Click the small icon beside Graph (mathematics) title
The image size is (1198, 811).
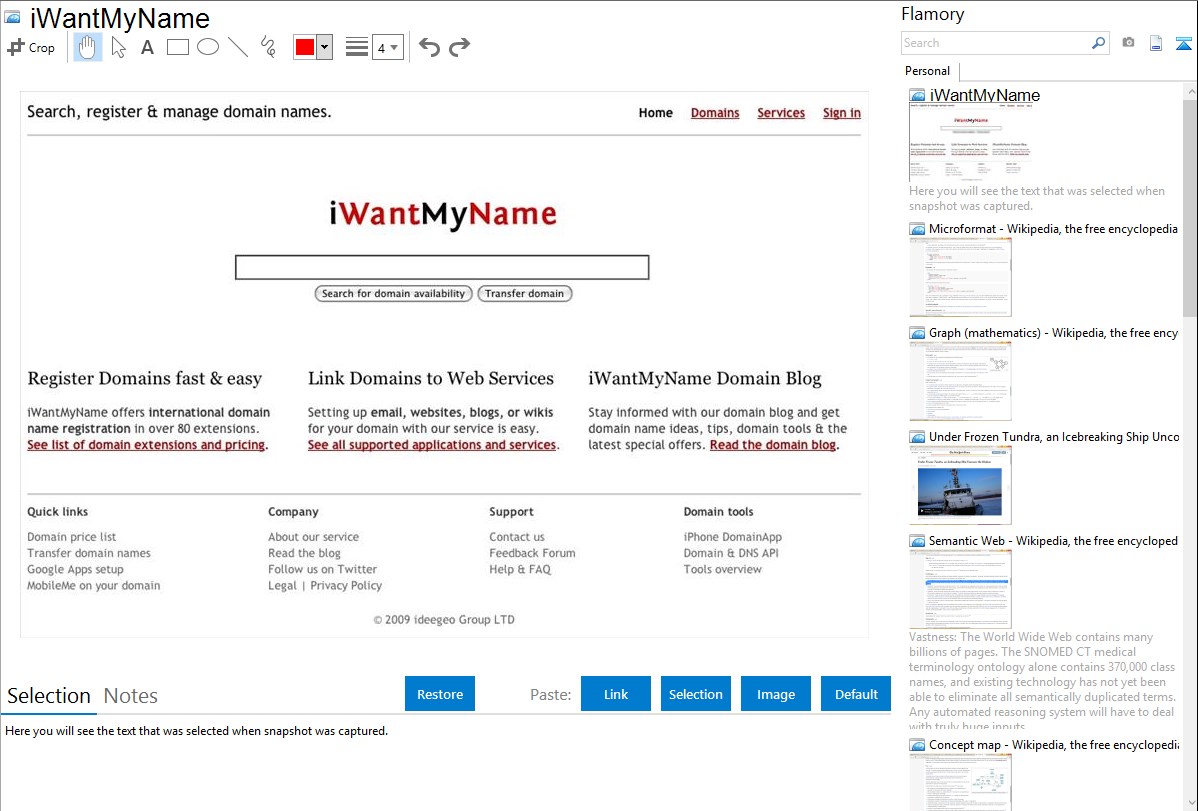(917, 333)
